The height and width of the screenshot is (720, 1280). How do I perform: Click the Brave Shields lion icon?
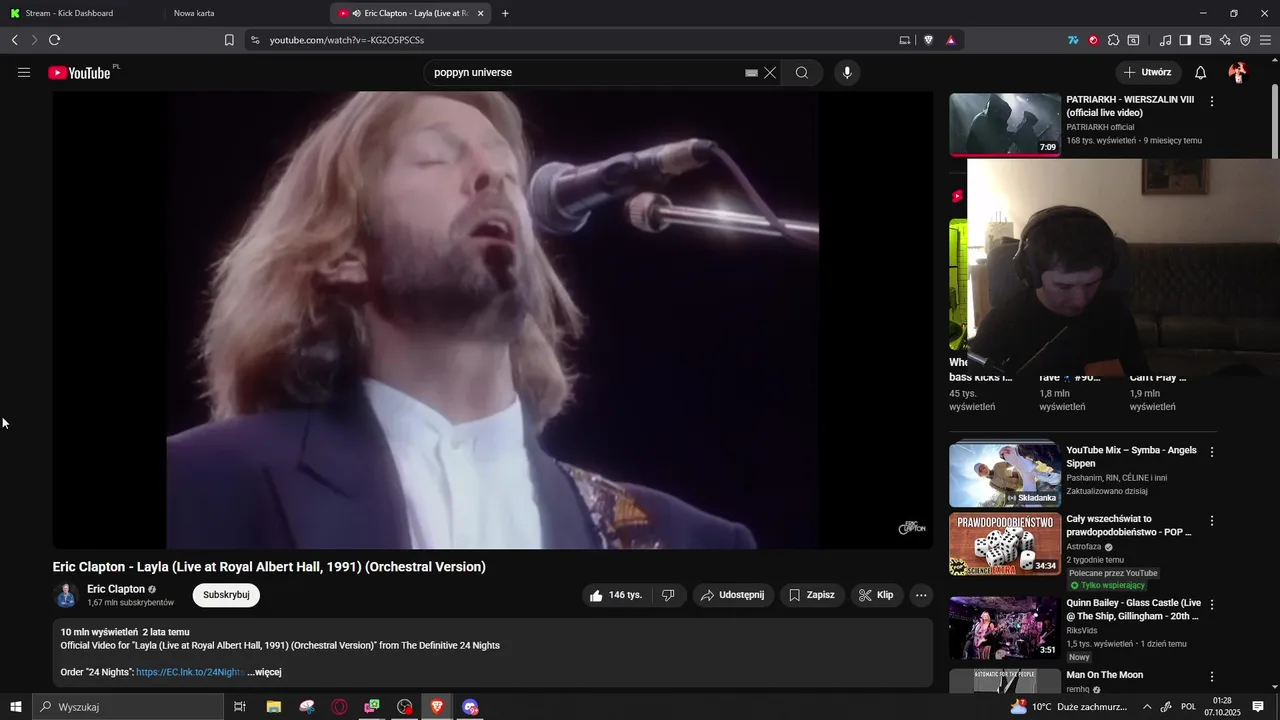pos(928,40)
